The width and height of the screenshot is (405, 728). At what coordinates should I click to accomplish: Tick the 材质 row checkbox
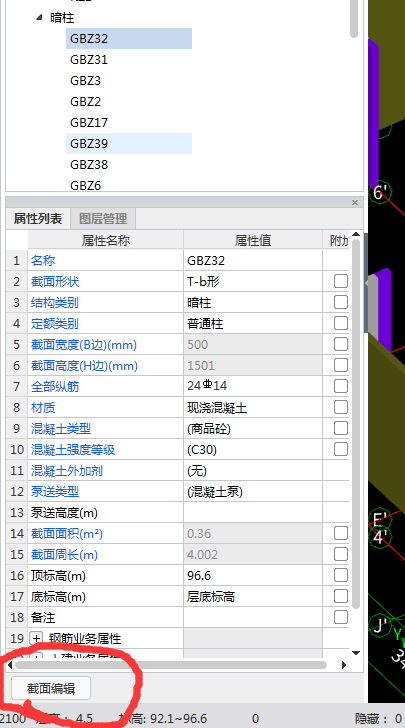tap(341, 407)
